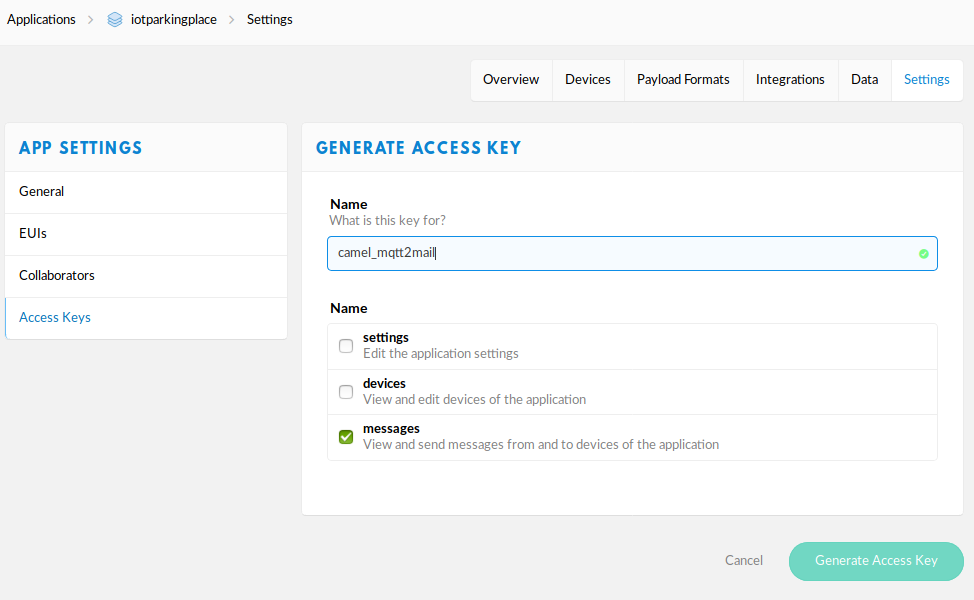Click the iotparkingplace application stack icon

[115, 20]
